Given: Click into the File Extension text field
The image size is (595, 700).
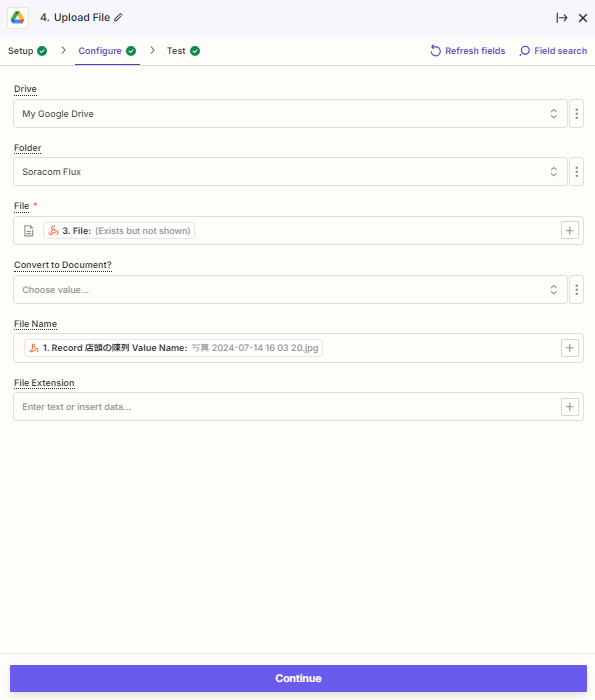Looking at the screenshot, I should click(x=286, y=407).
